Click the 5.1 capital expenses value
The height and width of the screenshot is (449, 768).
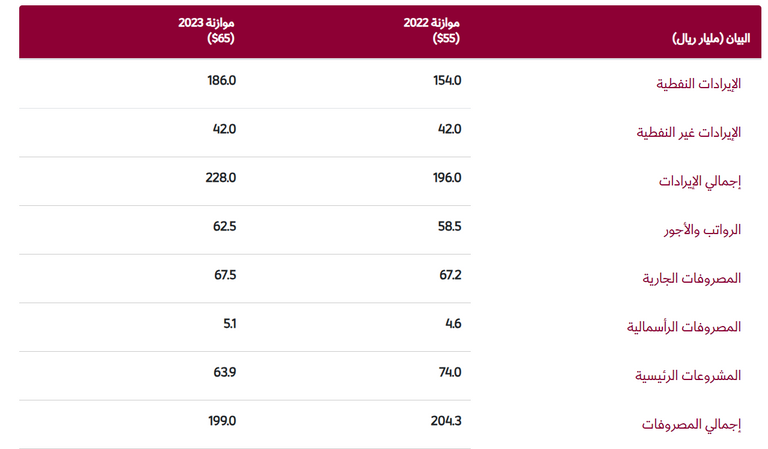click(x=227, y=323)
